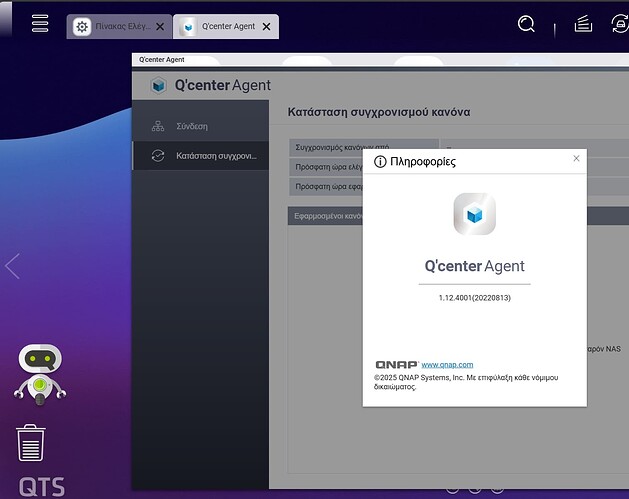
Task: Click the sync status icon in sidebar
Action: point(158,156)
